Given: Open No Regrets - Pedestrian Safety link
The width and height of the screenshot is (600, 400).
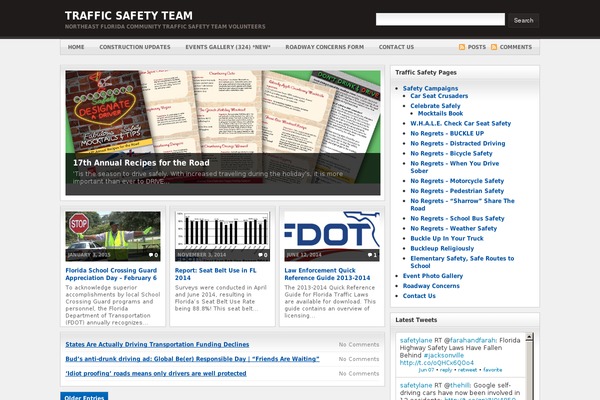Looking at the screenshot, I should point(457,191).
